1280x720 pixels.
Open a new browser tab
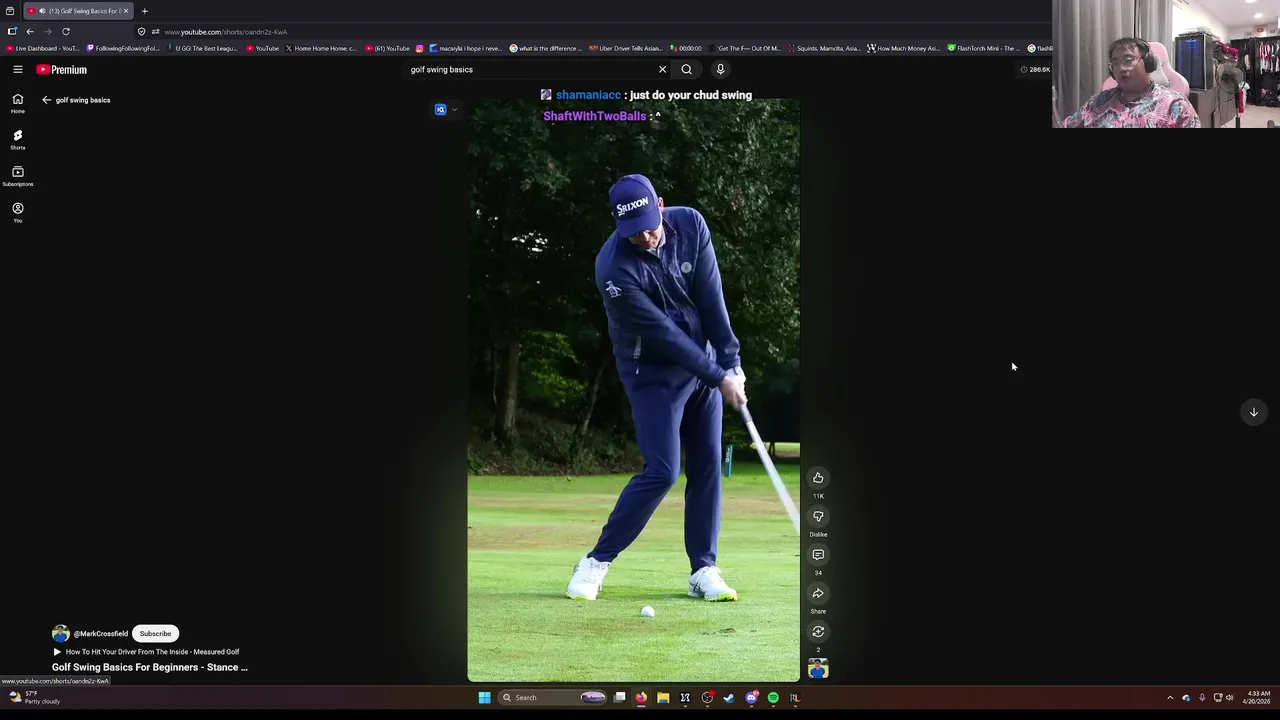pyautogui.click(x=144, y=11)
